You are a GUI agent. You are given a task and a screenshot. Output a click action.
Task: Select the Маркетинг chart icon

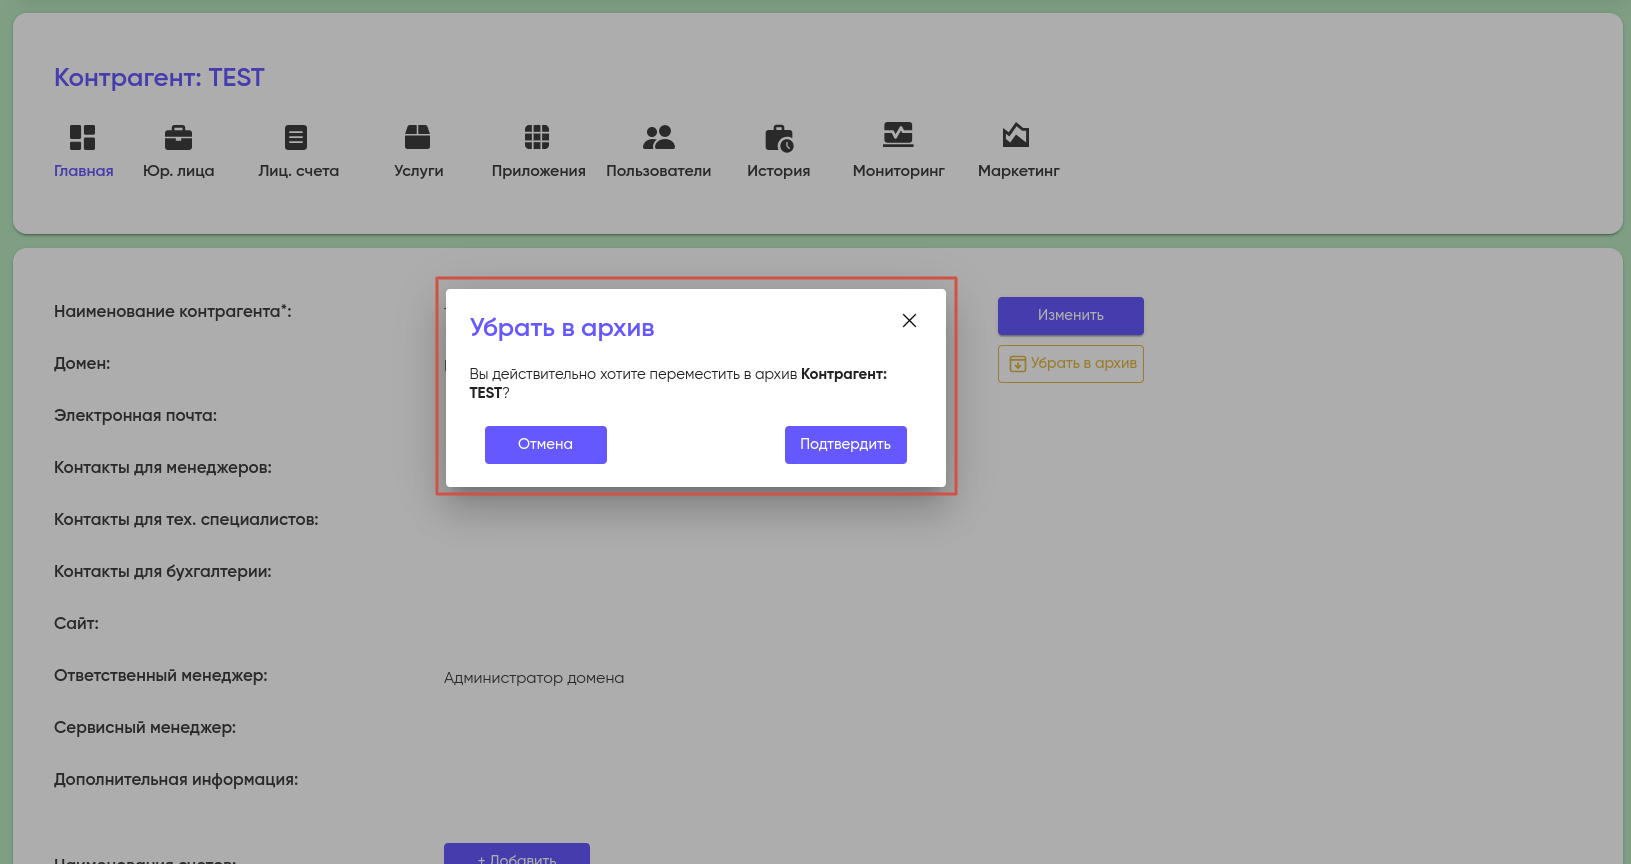pyautogui.click(x=1016, y=135)
